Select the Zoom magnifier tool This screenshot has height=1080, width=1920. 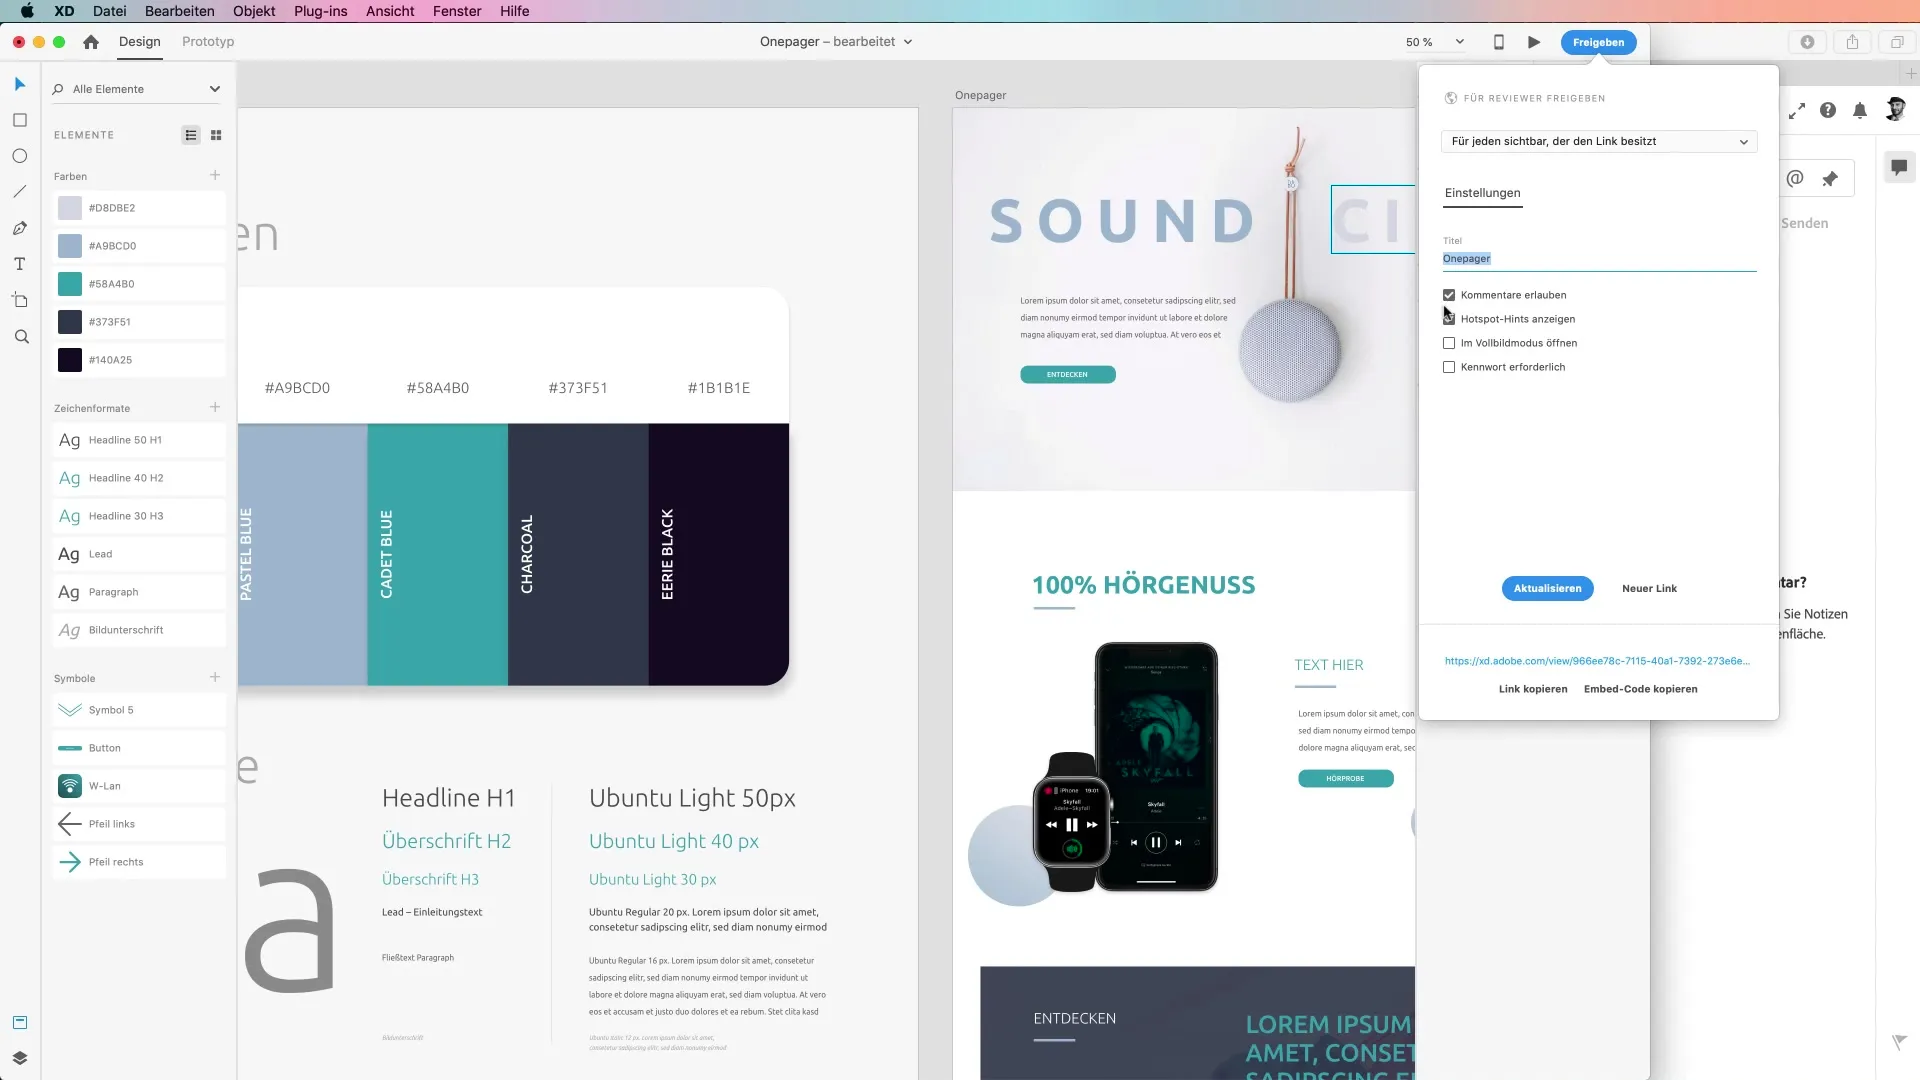tap(21, 337)
